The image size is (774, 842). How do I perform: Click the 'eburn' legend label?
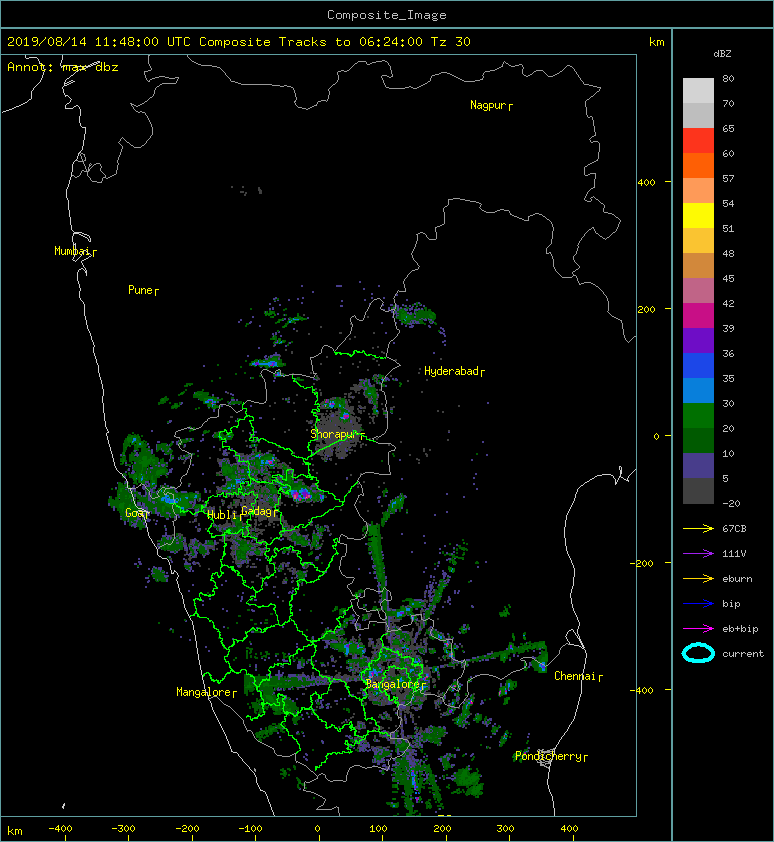click(x=737, y=578)
